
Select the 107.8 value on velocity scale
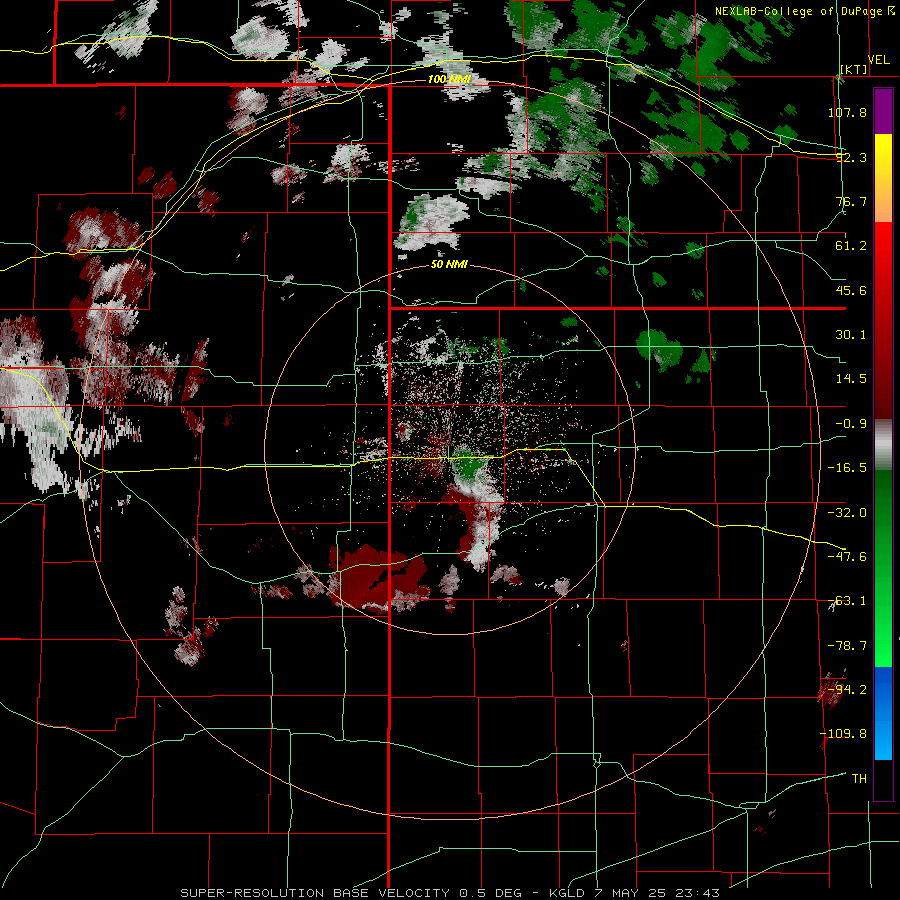coord(847,112)
